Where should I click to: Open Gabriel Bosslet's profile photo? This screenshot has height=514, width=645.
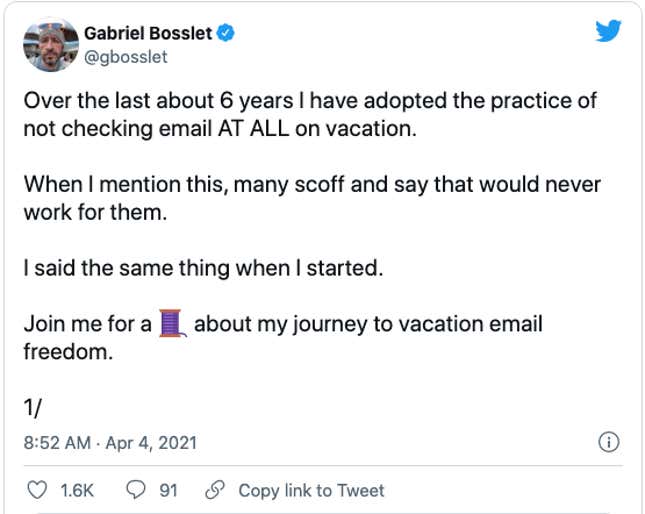point(51,45)
